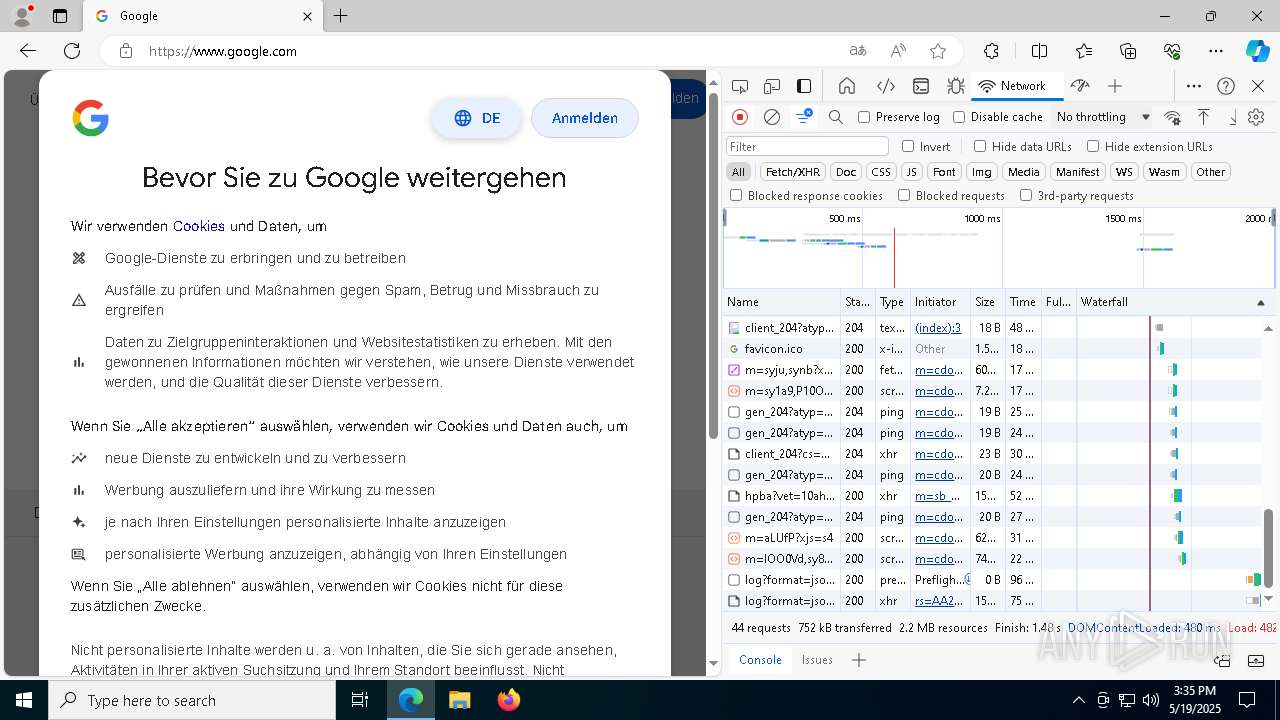This screenshot has height=720, width=1280.
Task: Open the Cookies link in consent text
Action: click(199, 226)
